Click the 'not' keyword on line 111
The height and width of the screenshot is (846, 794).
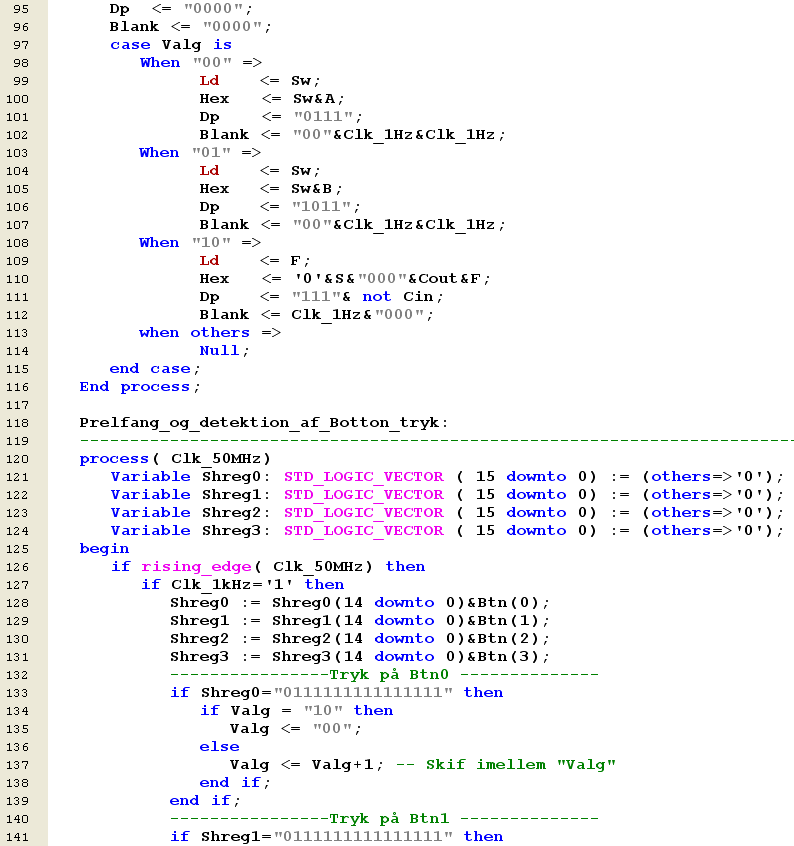point(377,297)
